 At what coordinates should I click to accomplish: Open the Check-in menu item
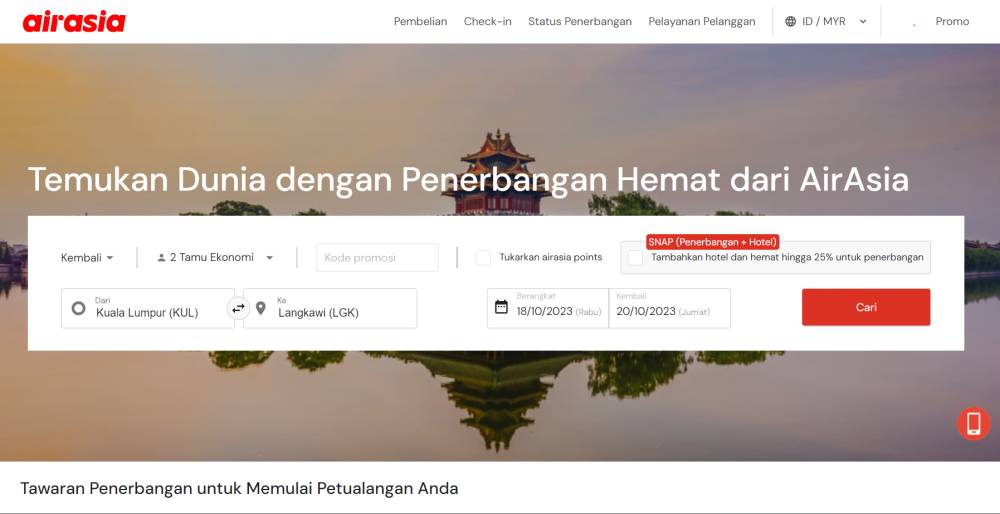[x=487, y=22]
